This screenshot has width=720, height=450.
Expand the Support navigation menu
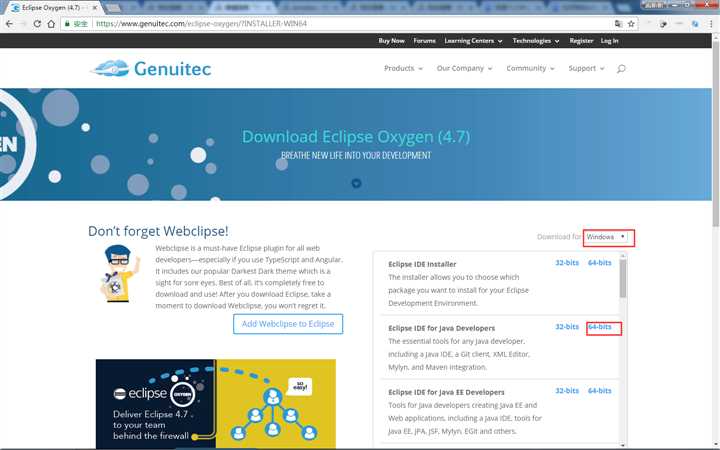pos(586,68)
